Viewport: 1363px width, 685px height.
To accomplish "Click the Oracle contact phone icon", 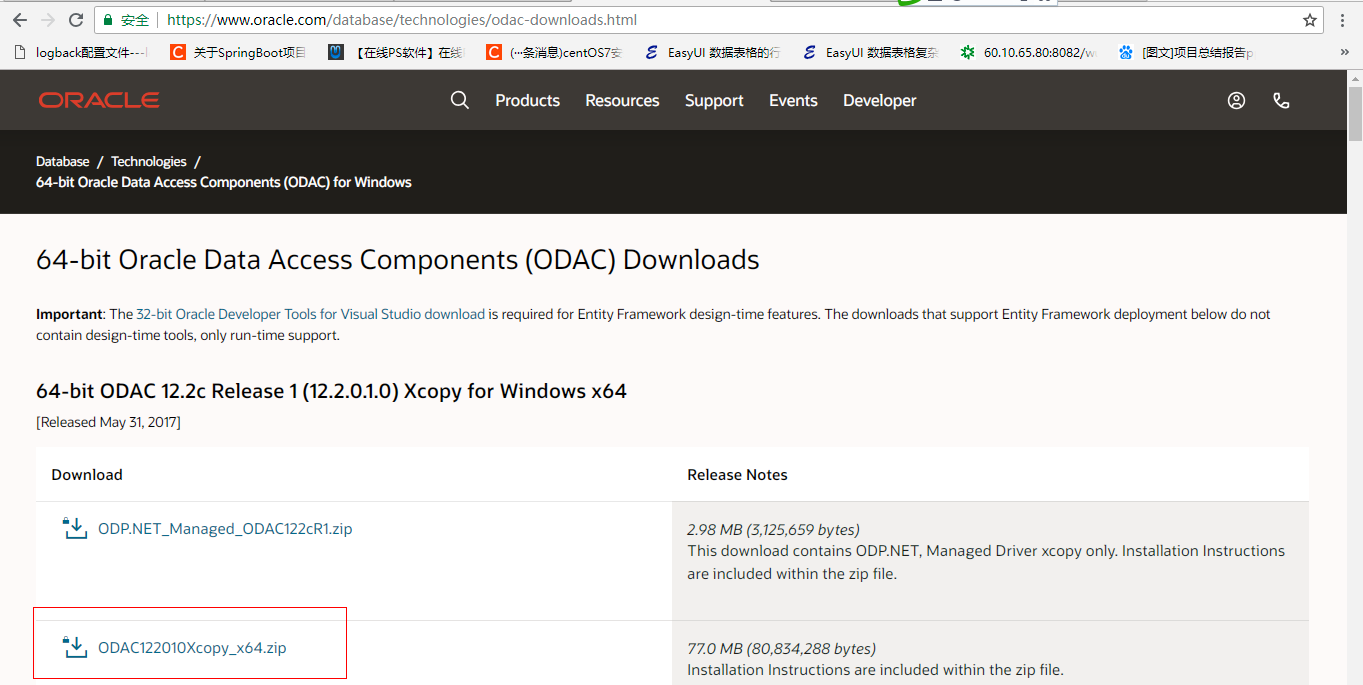I will pyautogui.click(x=1281, y=100).
